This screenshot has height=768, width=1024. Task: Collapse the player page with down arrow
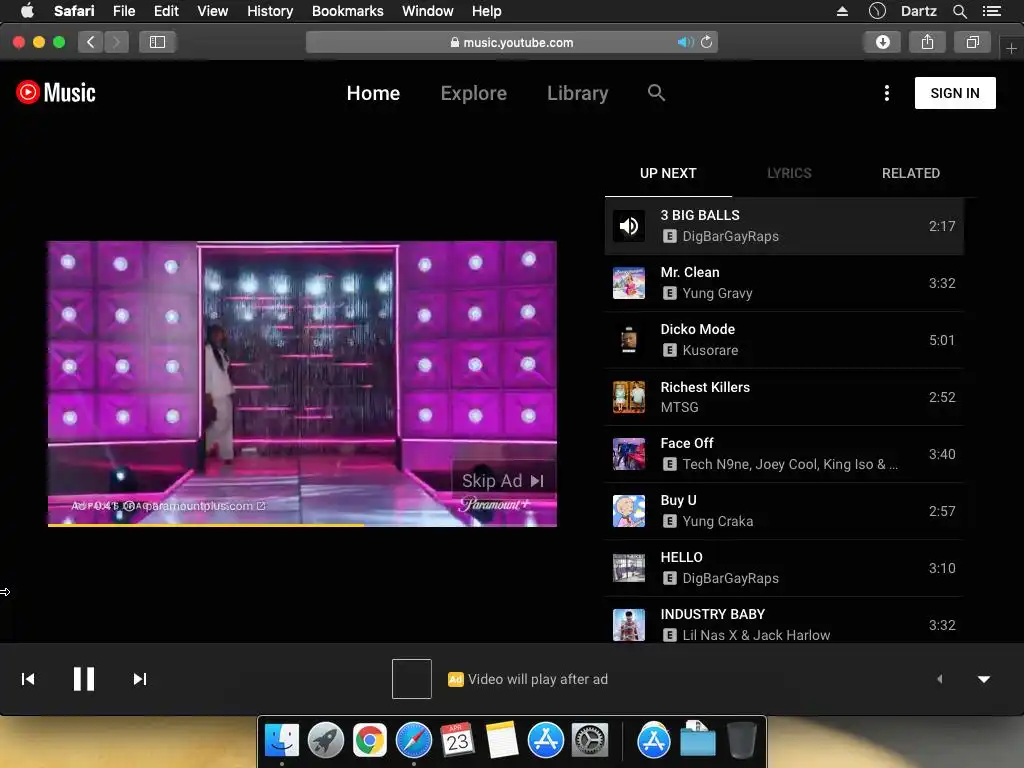(984, 679)
